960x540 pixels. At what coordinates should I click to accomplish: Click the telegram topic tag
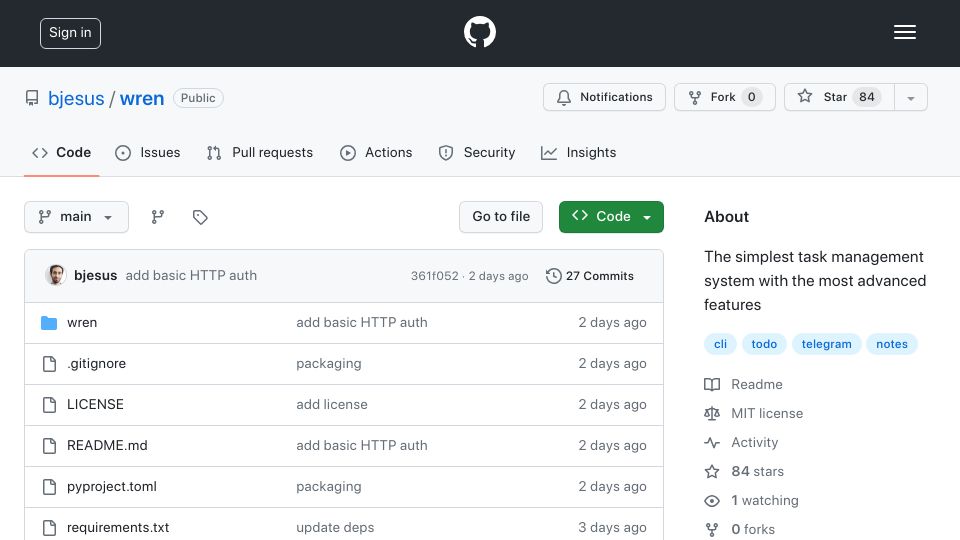coord(827,344)
